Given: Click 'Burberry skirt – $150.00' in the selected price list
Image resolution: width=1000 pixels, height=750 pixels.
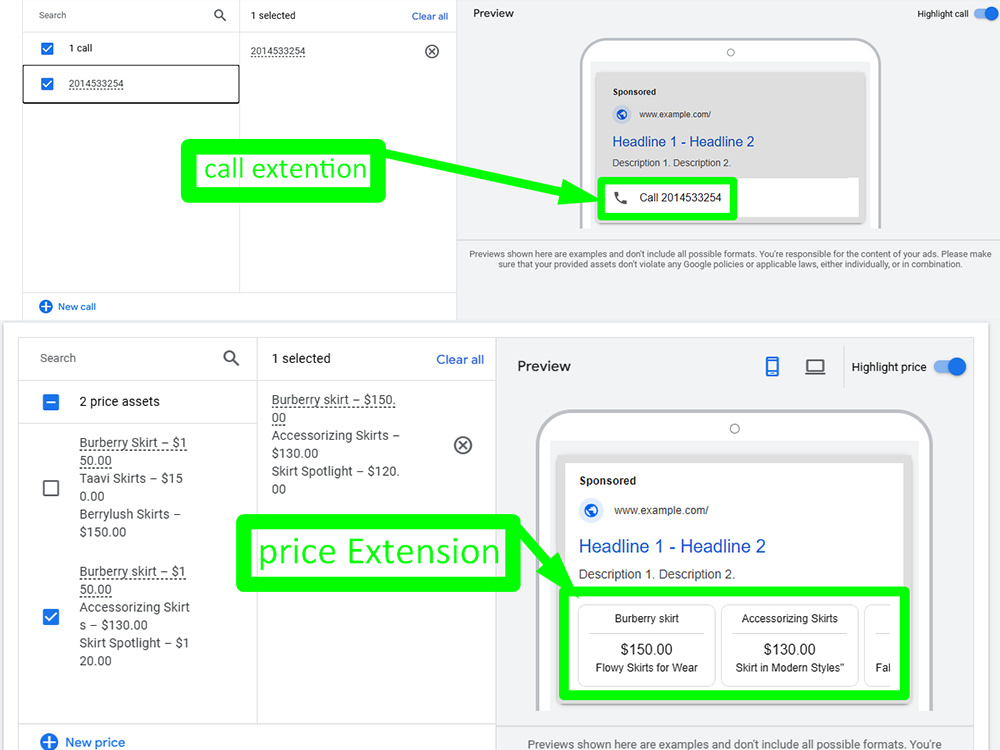Looking at the screenshot, I should [x=333, y=408].
